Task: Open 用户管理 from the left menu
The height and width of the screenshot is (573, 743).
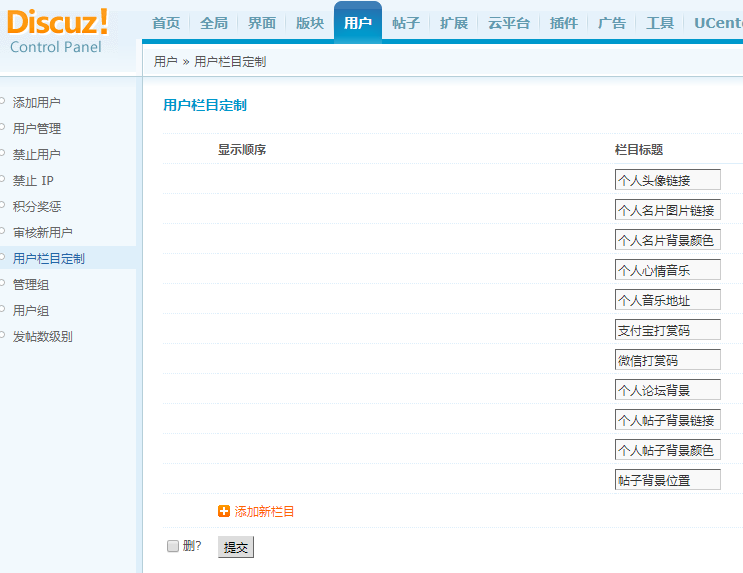Action: tap(37, 128)
